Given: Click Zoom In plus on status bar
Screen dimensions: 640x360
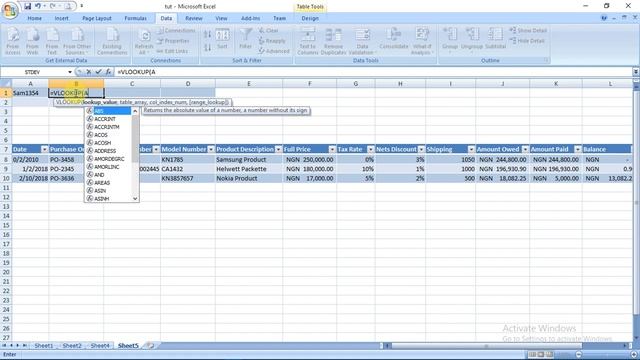Looking at the screenshot, I should (x=634, y=355).
